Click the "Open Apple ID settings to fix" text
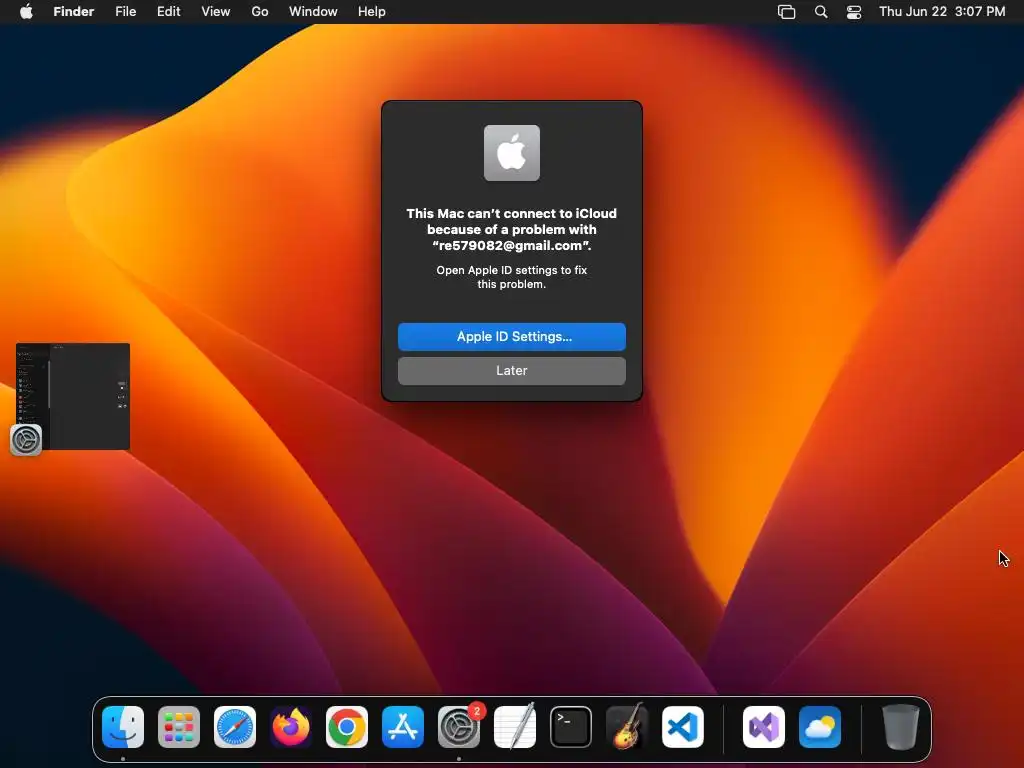 click(512, 270)
